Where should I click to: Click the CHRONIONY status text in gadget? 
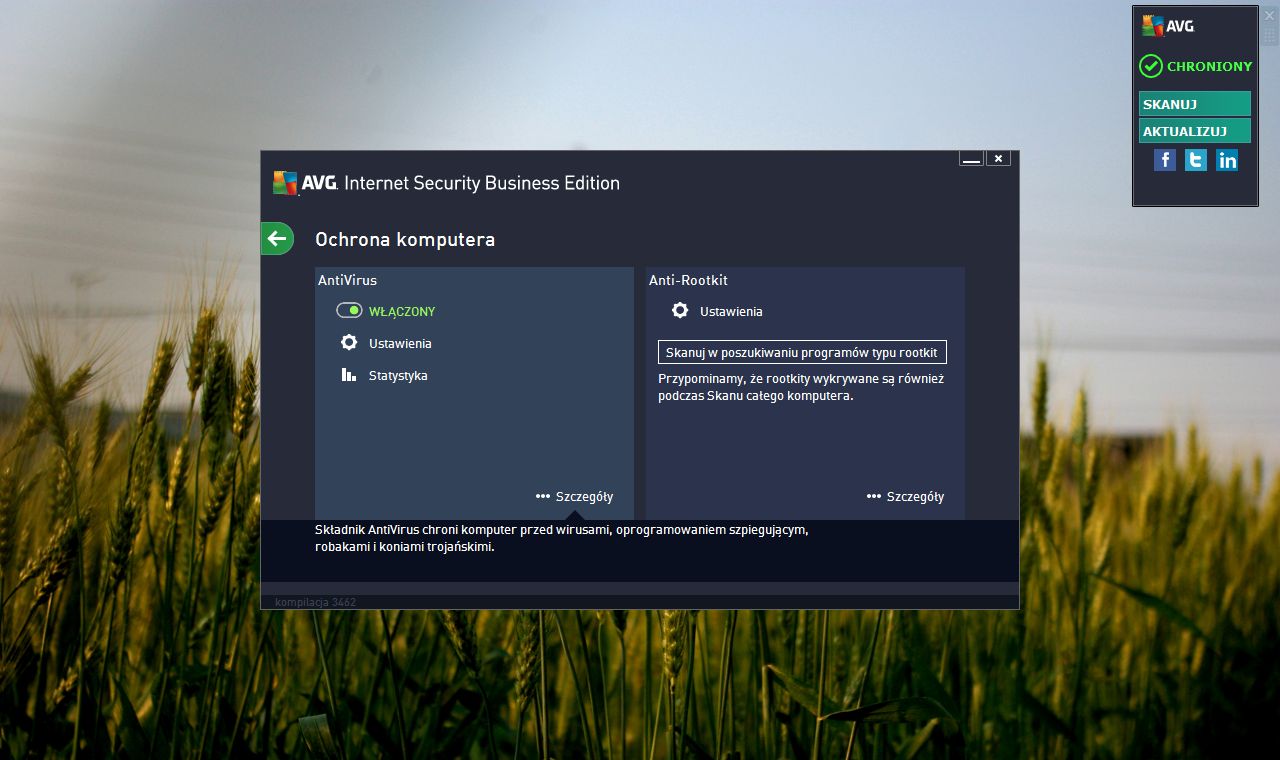tap(1209, 67)
